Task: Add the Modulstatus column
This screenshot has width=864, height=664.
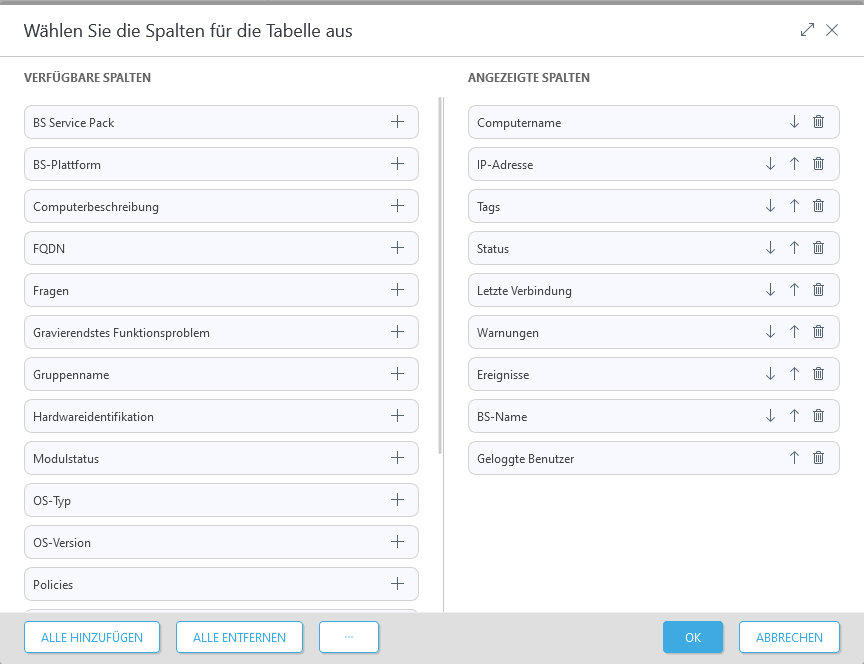Action: pos(397,458)
